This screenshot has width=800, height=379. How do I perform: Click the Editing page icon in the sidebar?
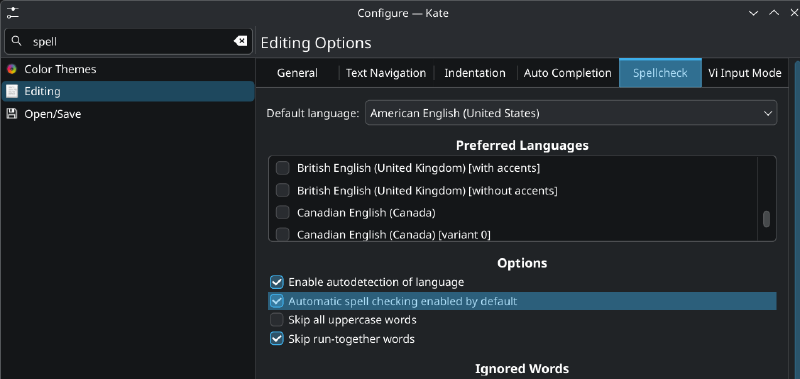pos(12,91)
